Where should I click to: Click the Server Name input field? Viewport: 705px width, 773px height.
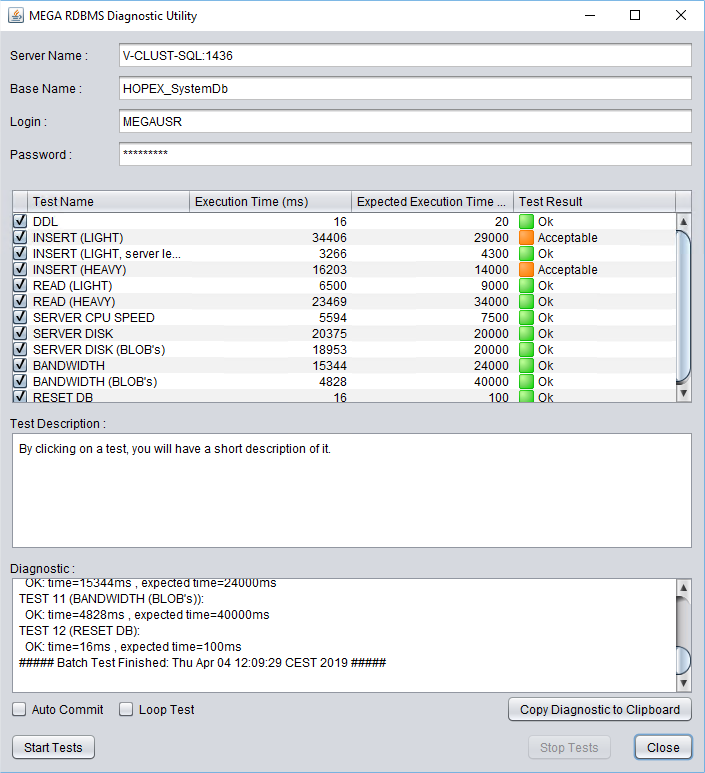tap(405, 56)
